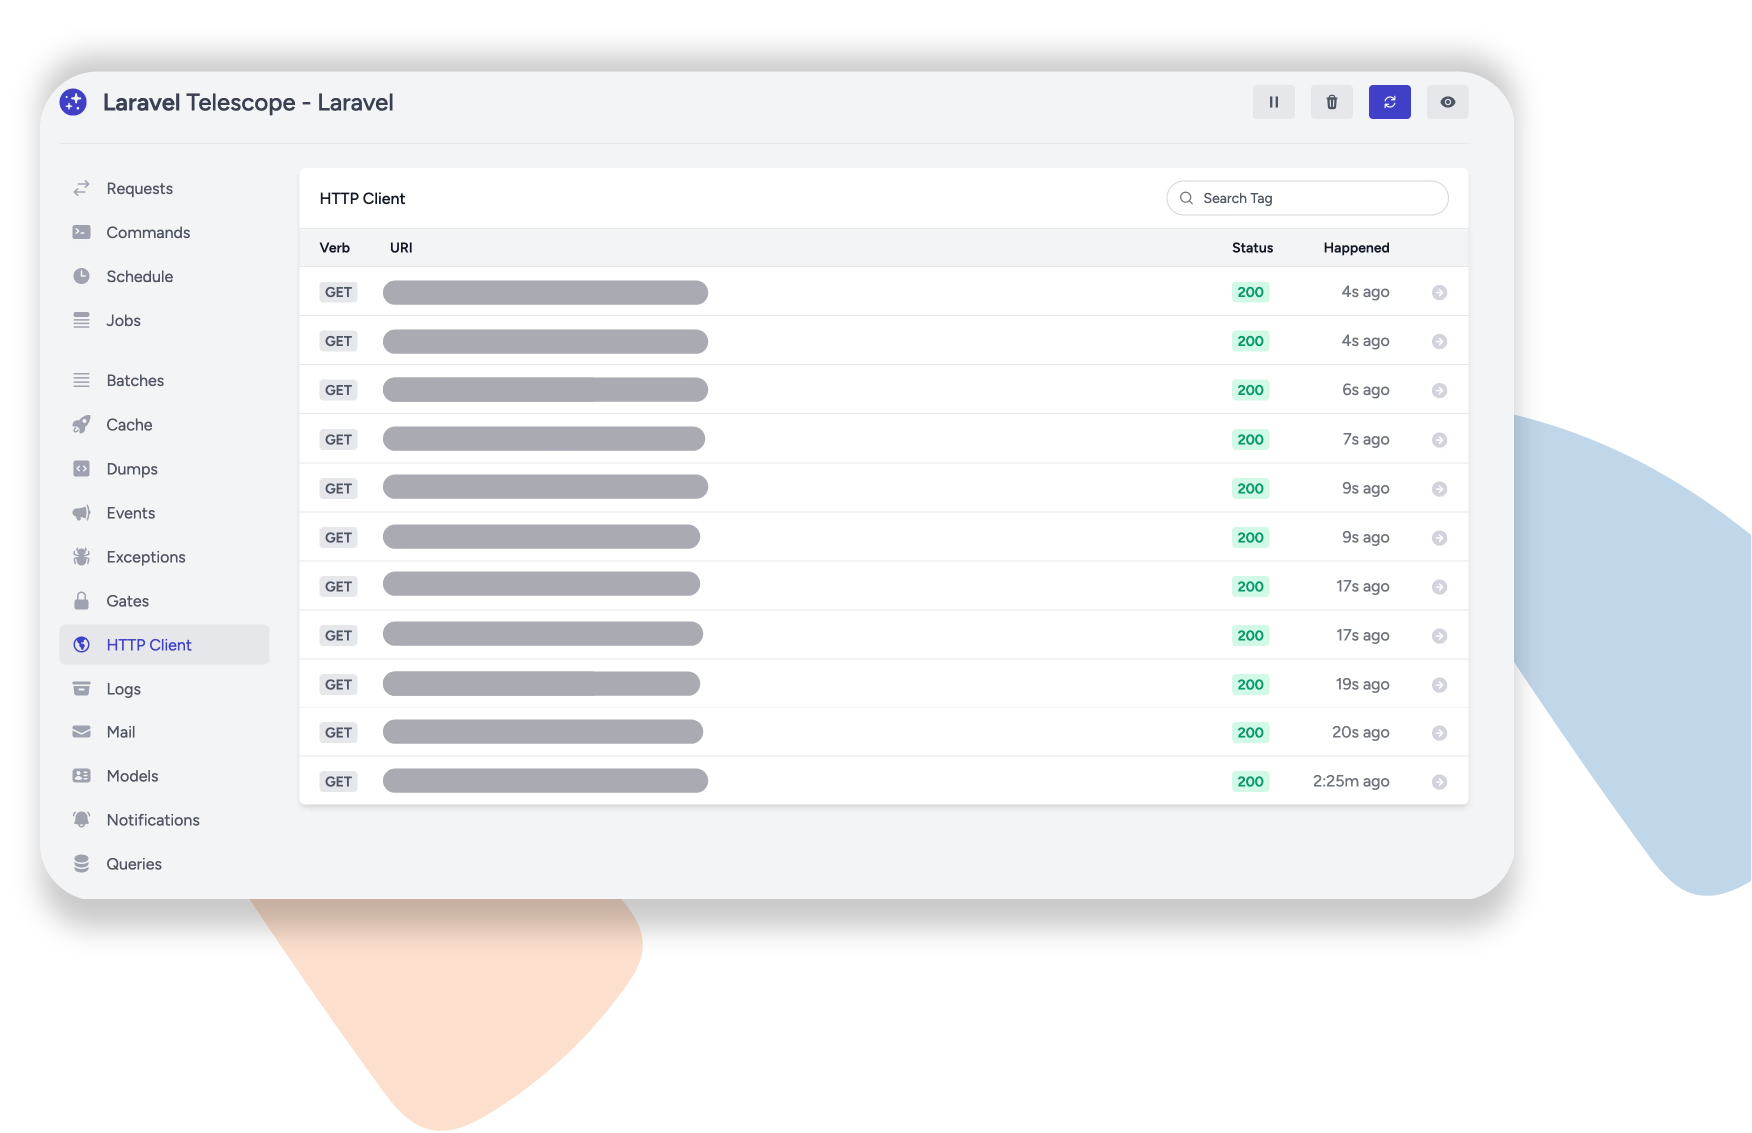
Task: Click the redacted URI in 19s ago row
Action: [541, 684]
